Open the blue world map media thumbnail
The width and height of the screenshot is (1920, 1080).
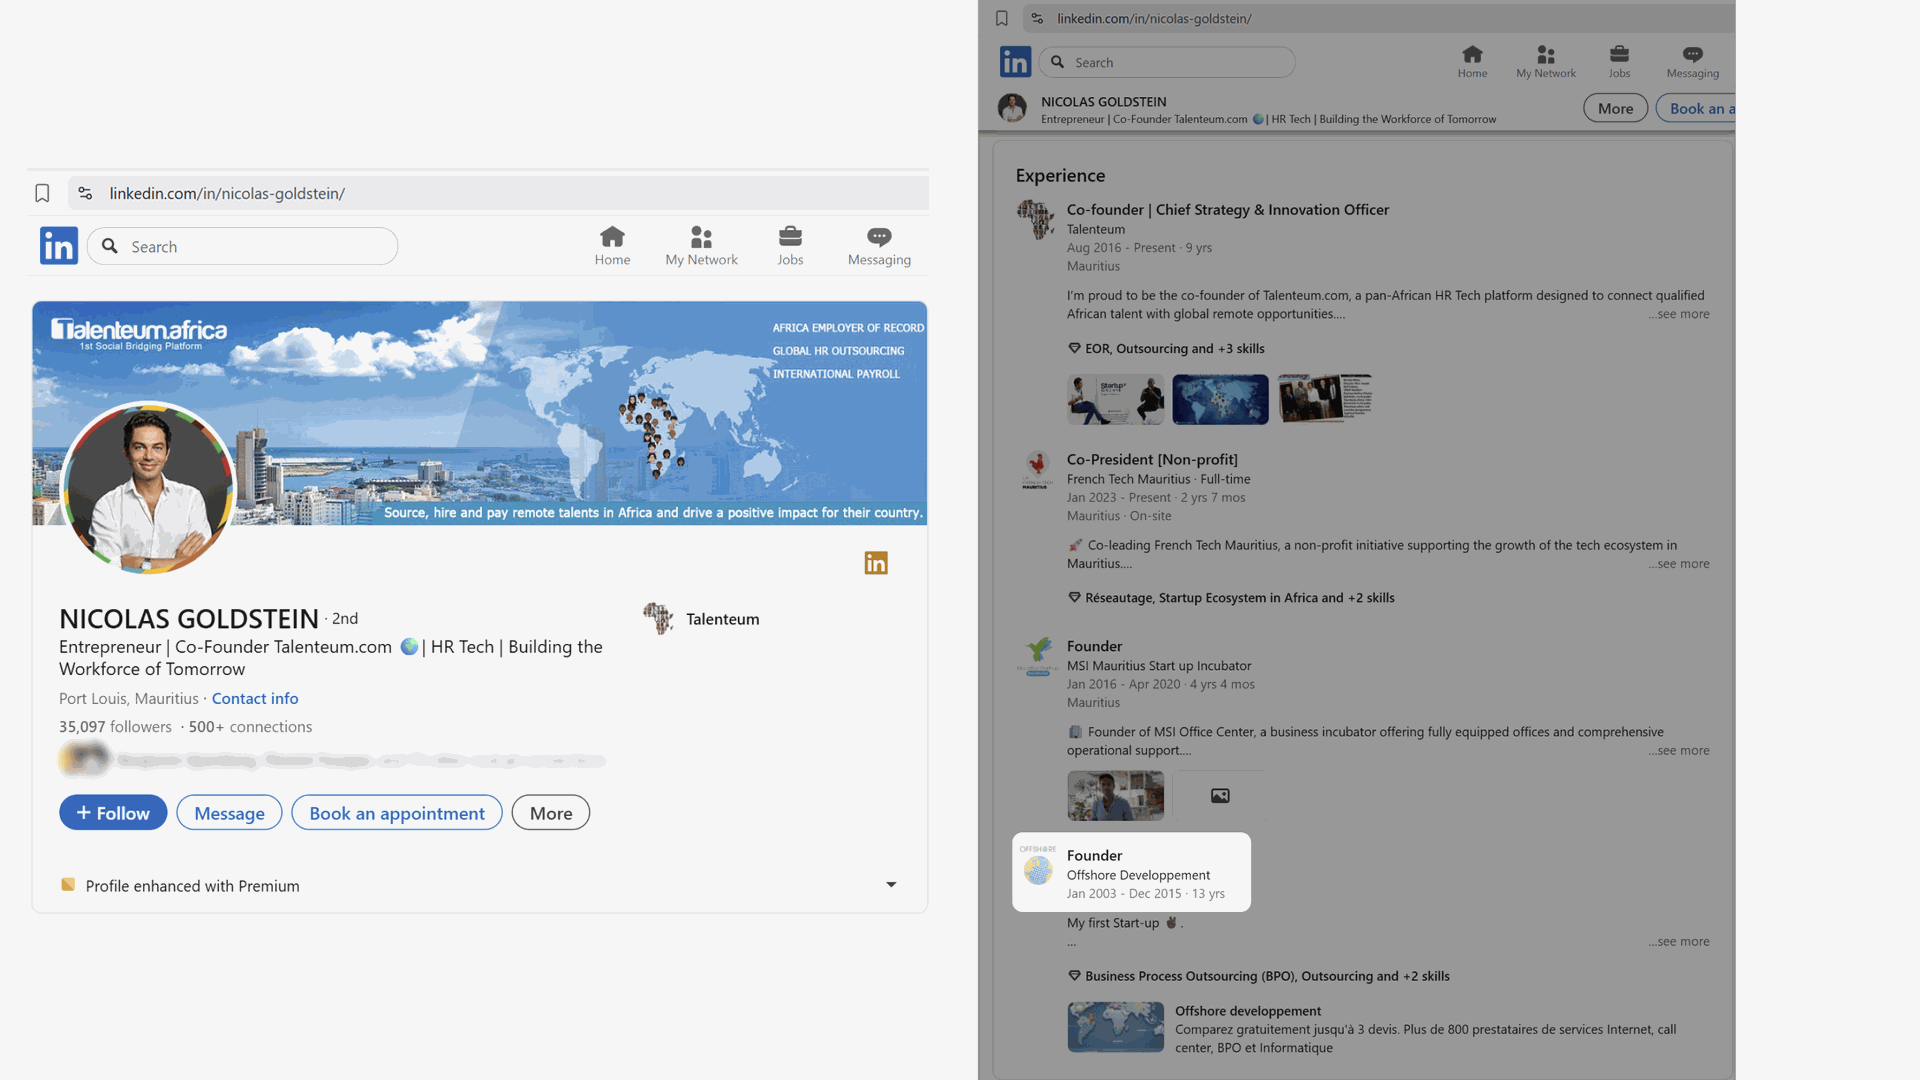(1220, 399)
